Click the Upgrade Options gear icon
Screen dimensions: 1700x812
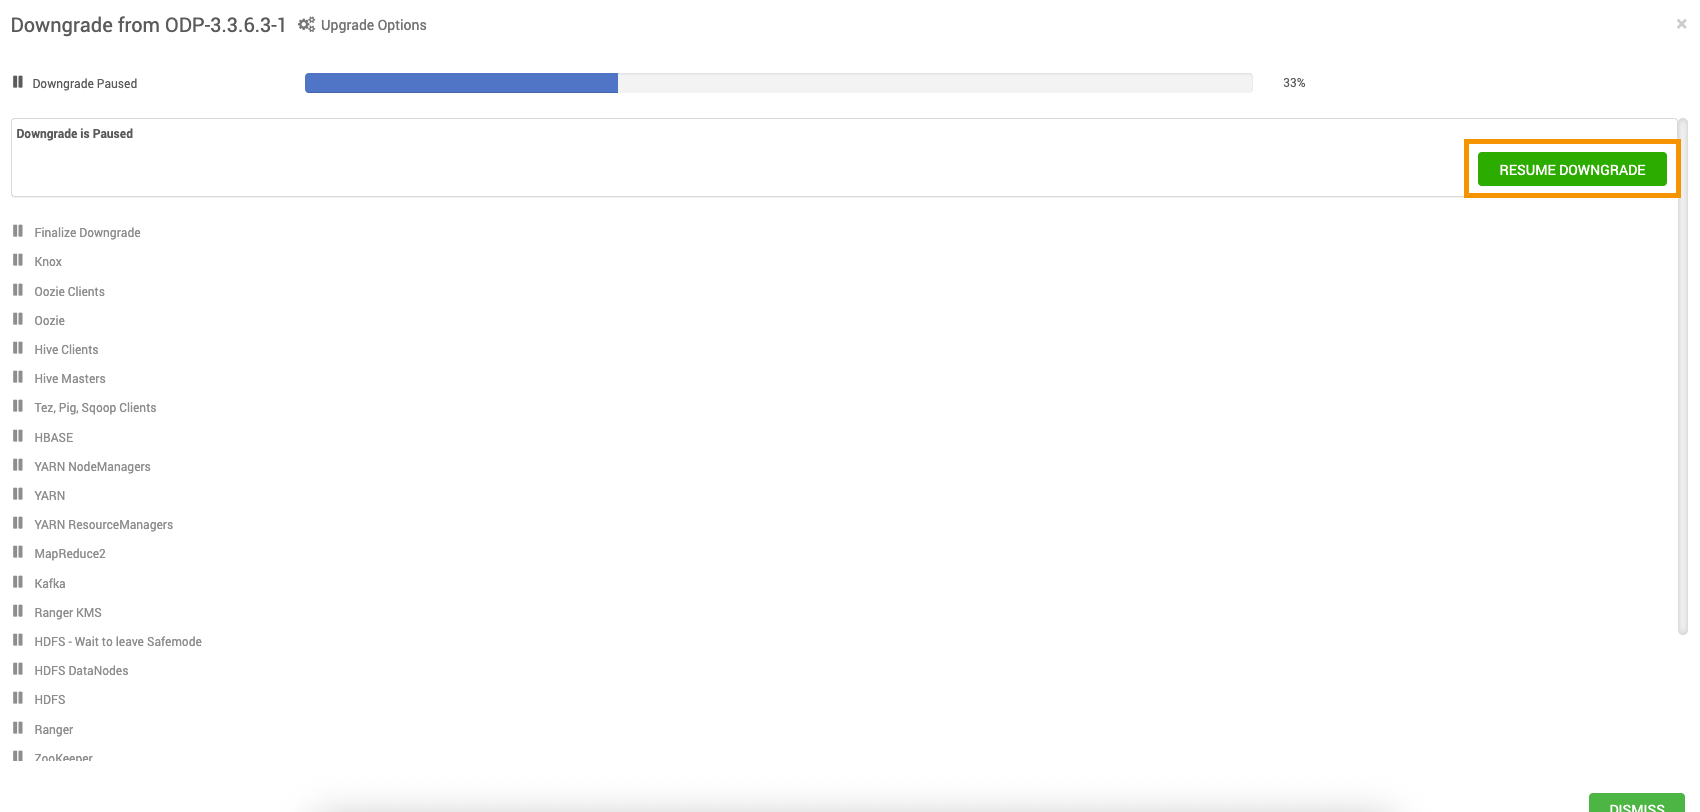click(x=306, y=25)
